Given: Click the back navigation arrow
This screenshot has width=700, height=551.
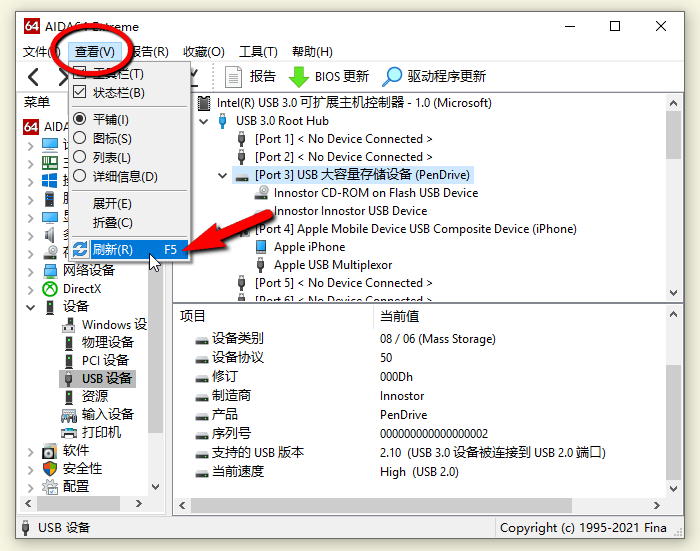Looking at the screenshot, I should click(x=34, y=77).
